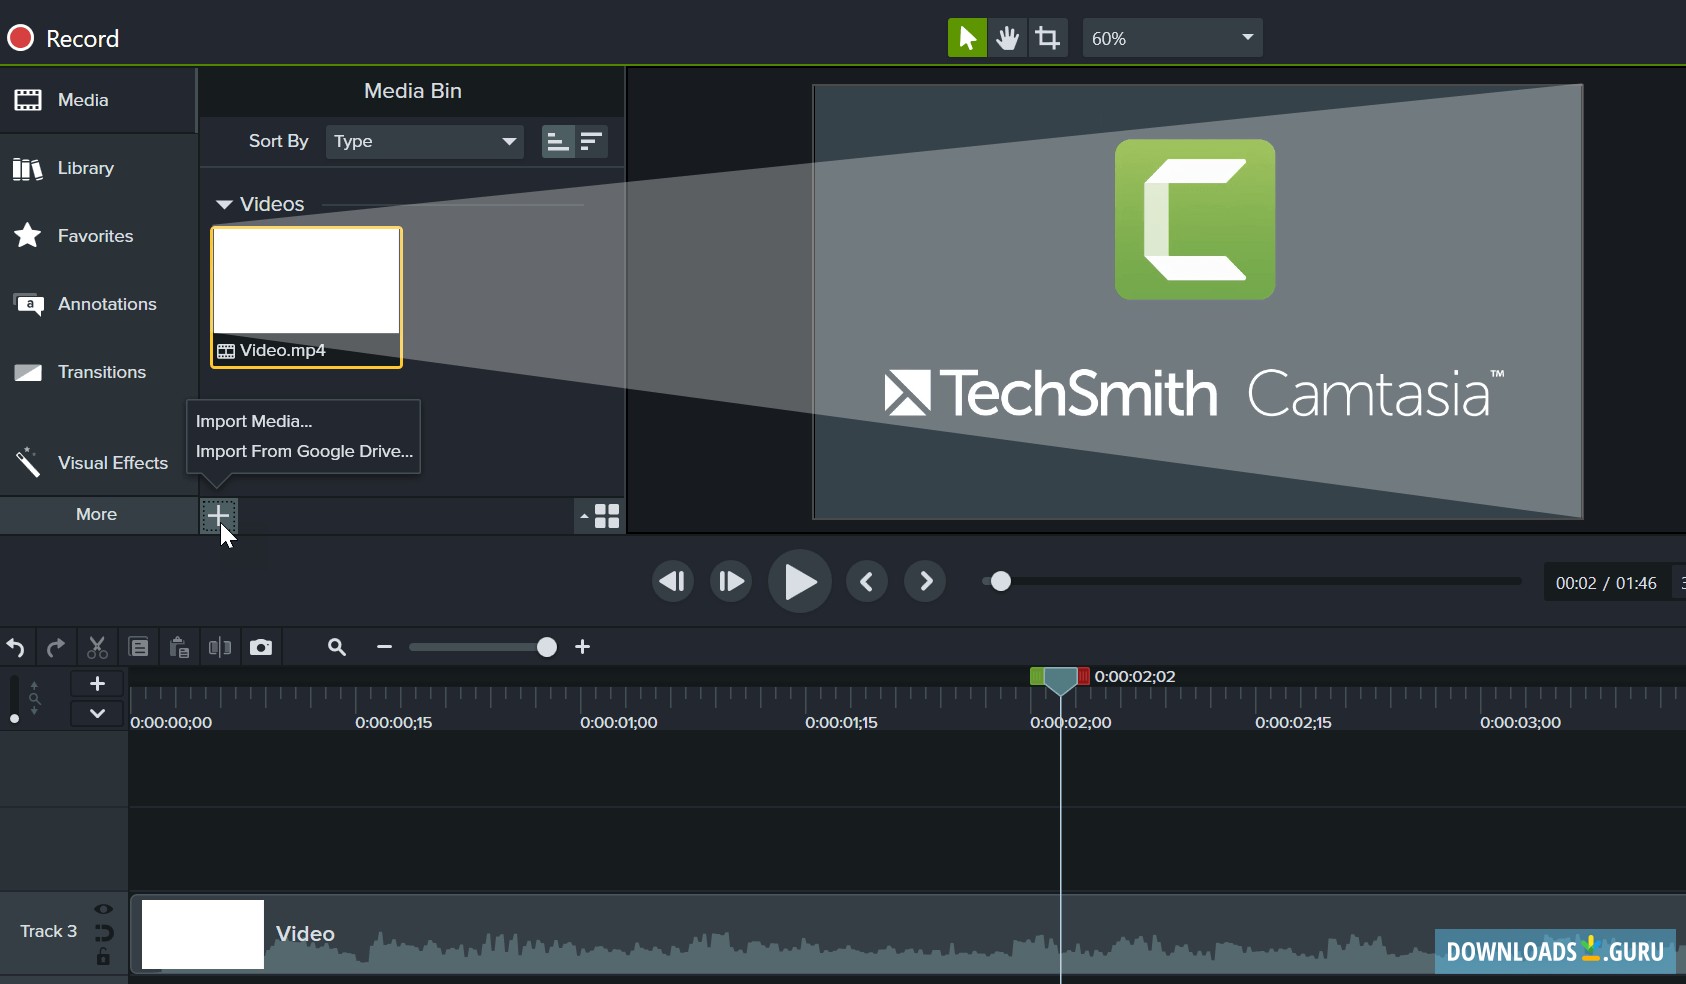Select Import From Google Drive option
The height and width of the screenshot is (984, 1686).
click(x=303, y=451)
